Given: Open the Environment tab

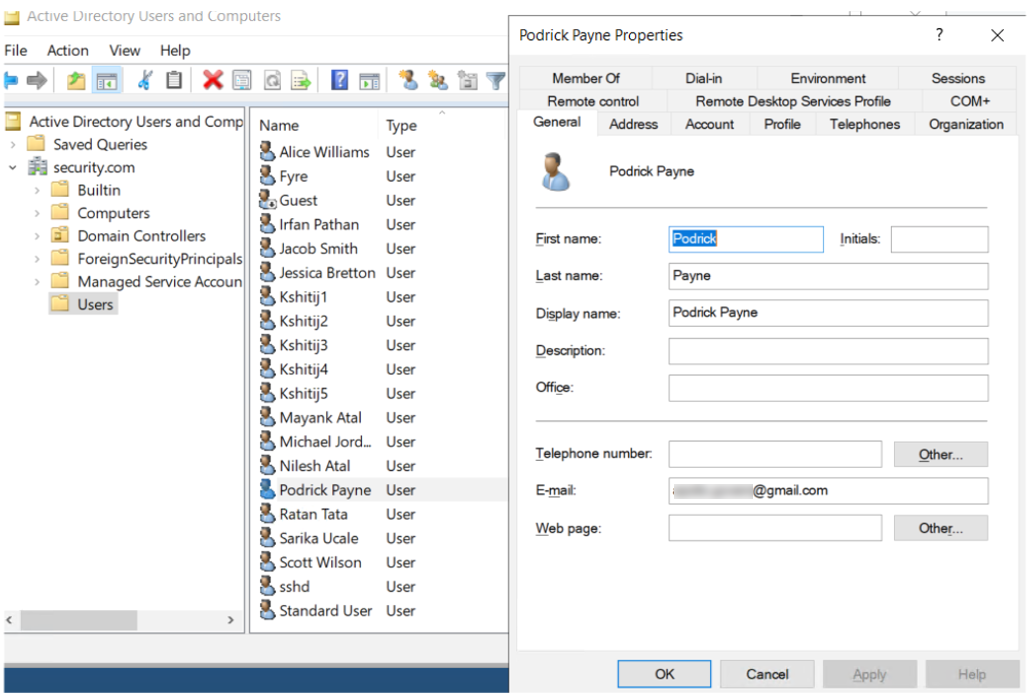Looking at the screenshot, I should (828, 78).
